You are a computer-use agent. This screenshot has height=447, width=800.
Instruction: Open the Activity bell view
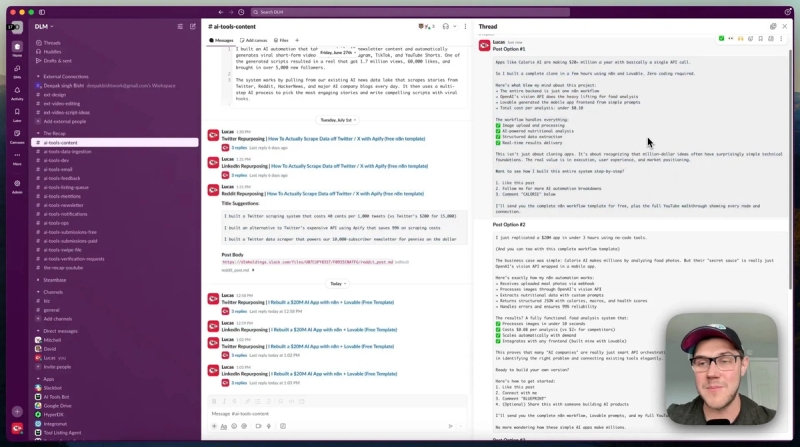[17, 92]
